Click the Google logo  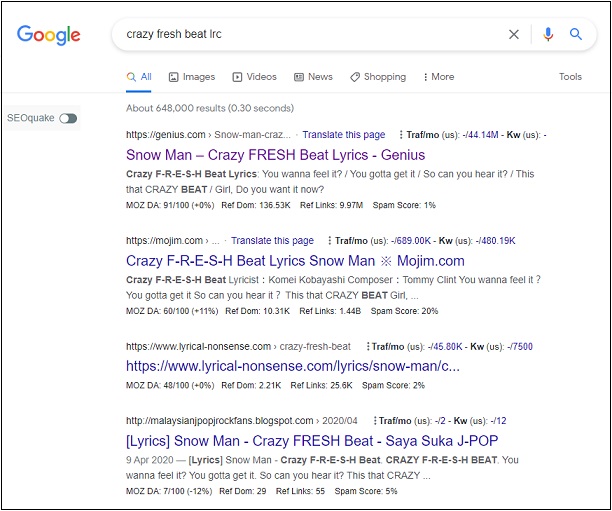(48, 35)
